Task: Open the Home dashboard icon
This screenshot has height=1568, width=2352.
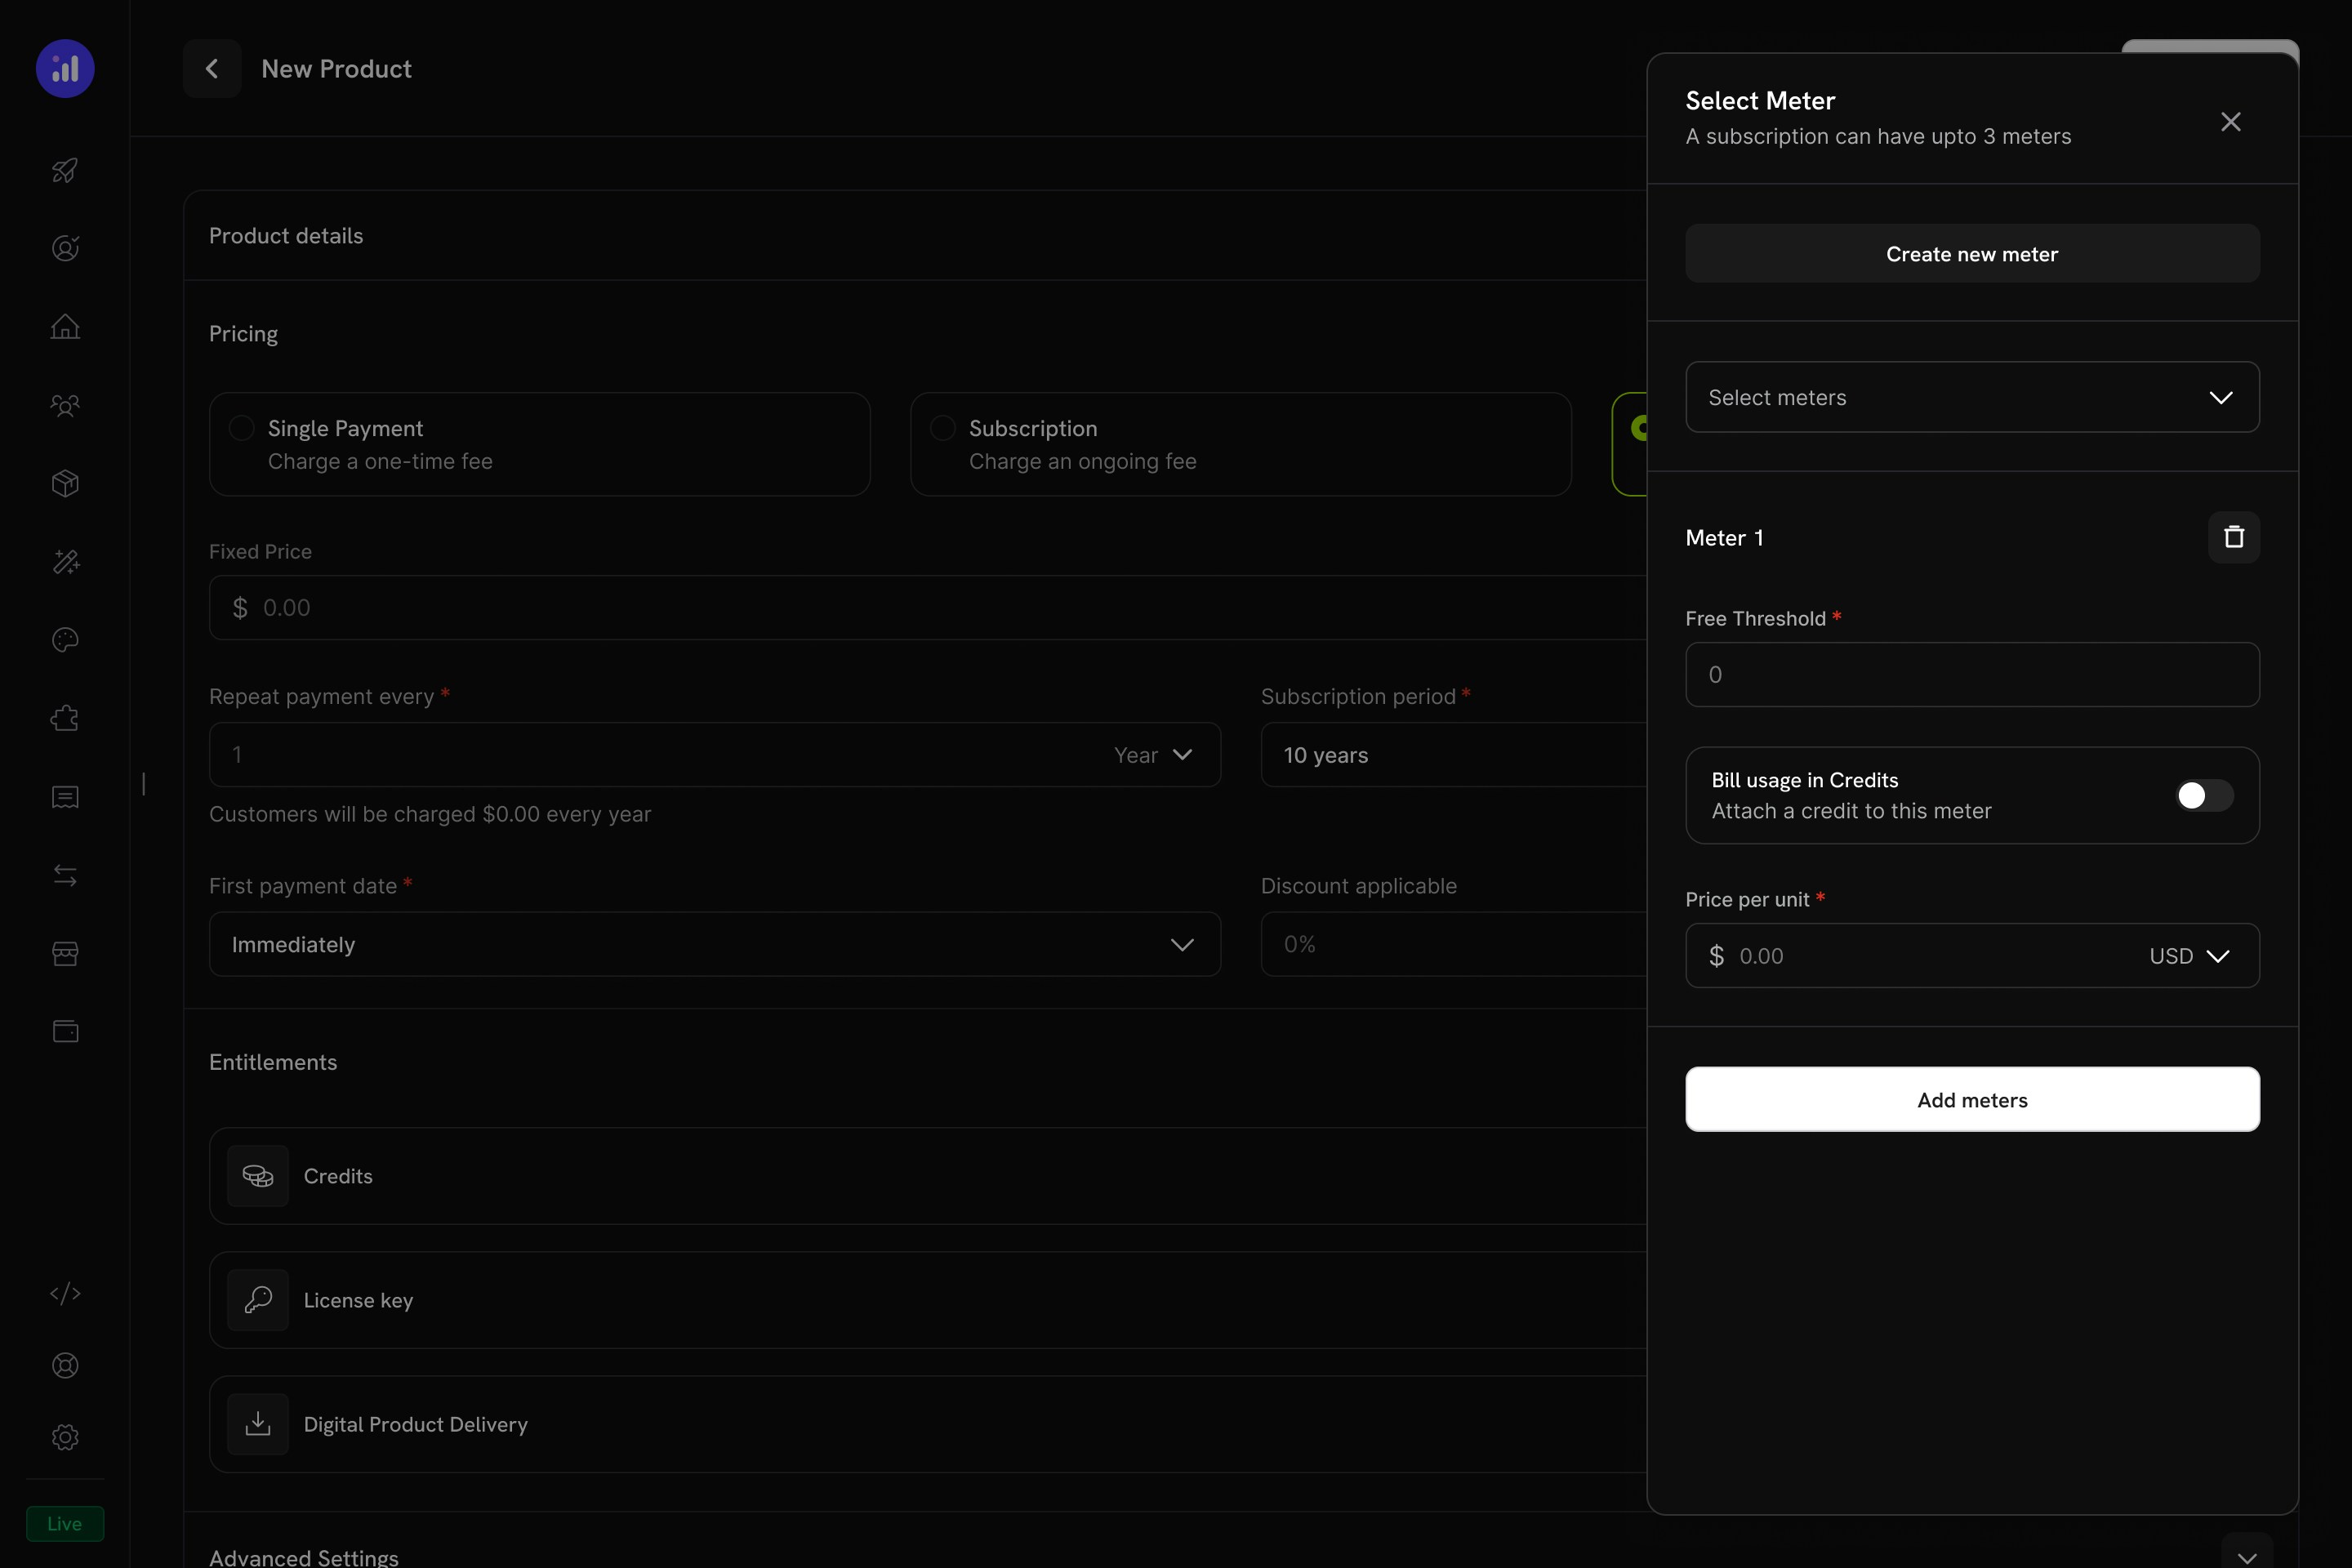Action: tap(65, 327)
